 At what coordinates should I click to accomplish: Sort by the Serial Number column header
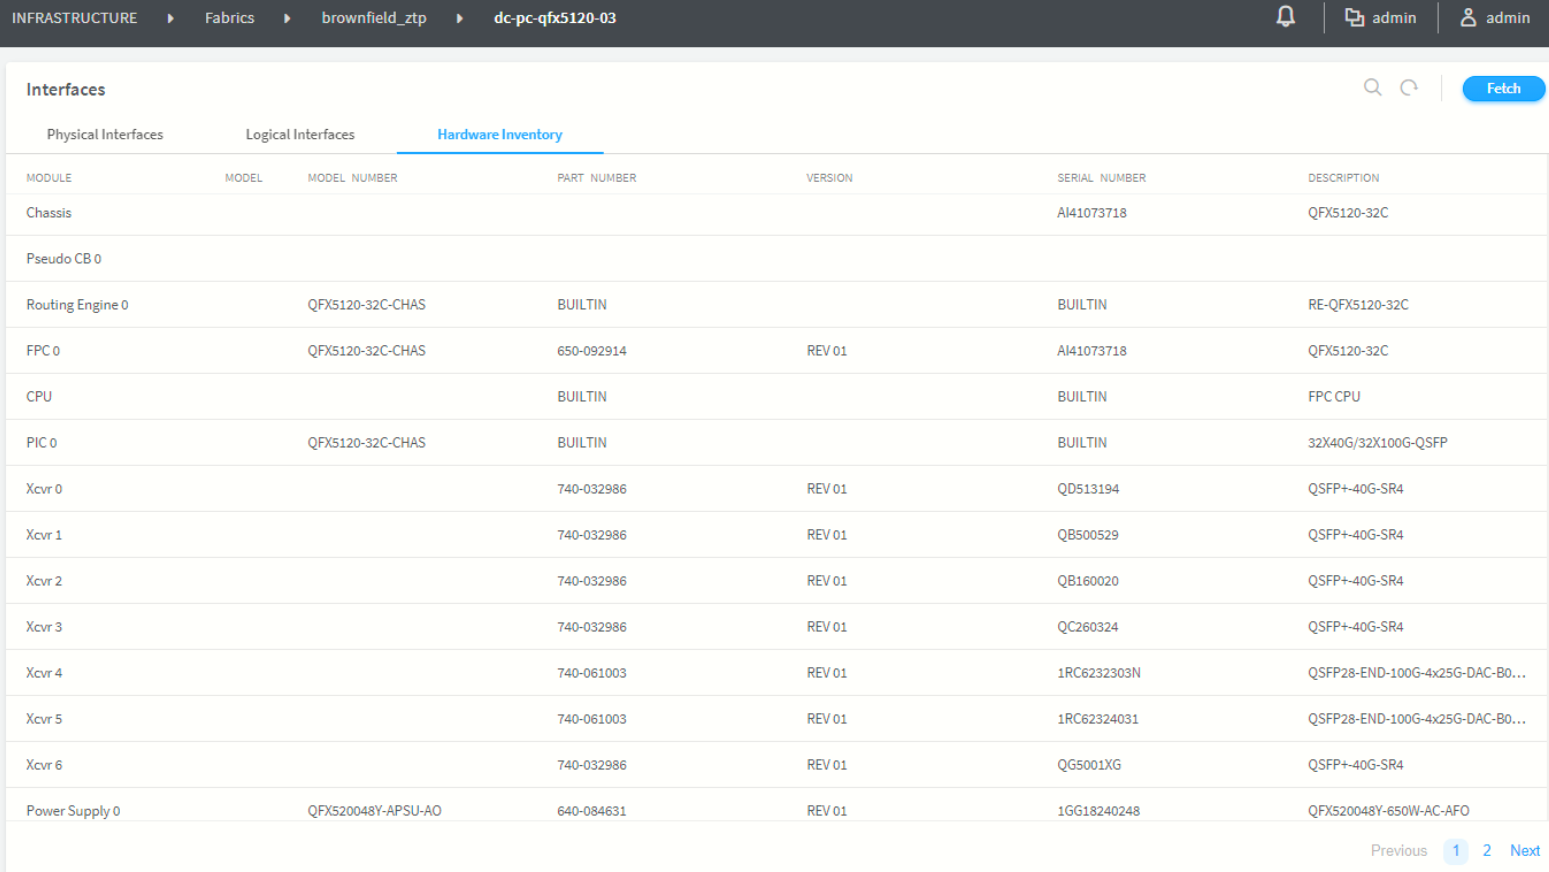click(1101, 178)
